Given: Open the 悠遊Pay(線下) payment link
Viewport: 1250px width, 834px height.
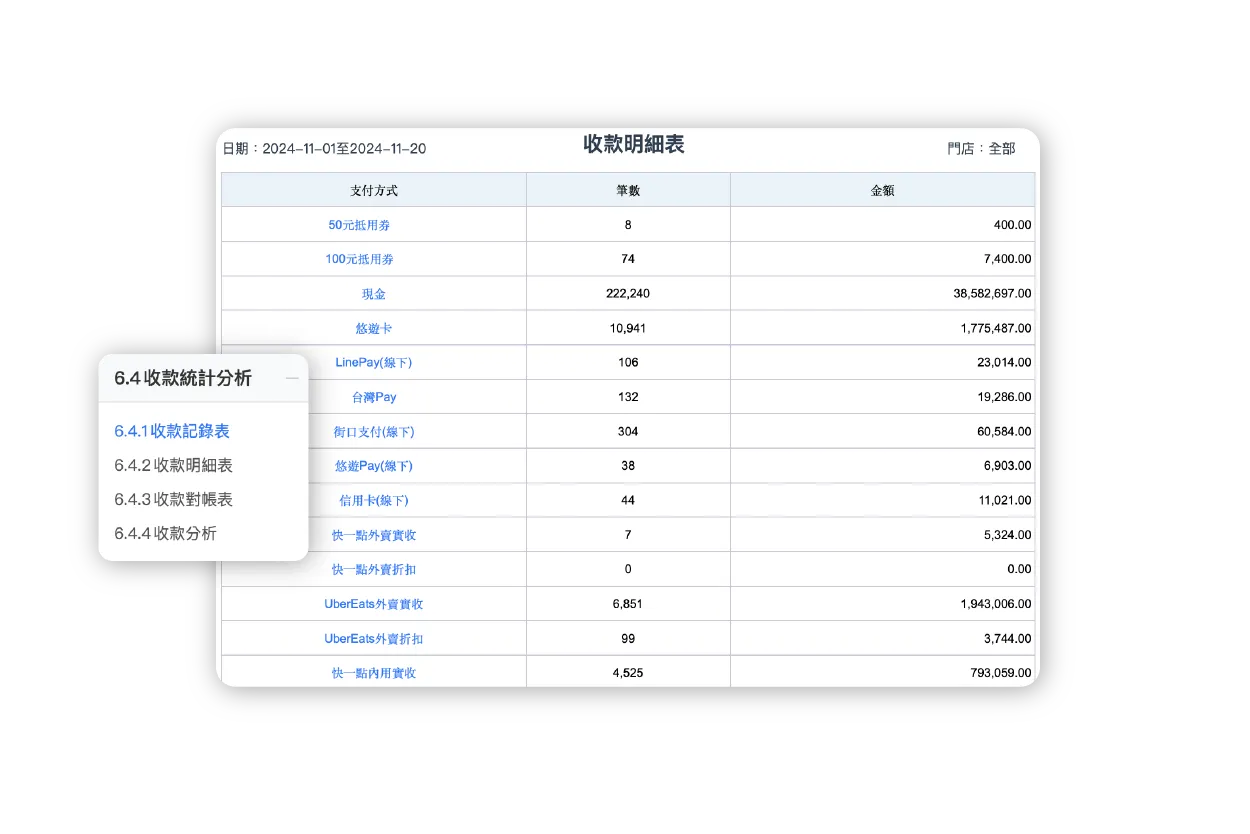Looking at the screenshot, I should [373, 466].
